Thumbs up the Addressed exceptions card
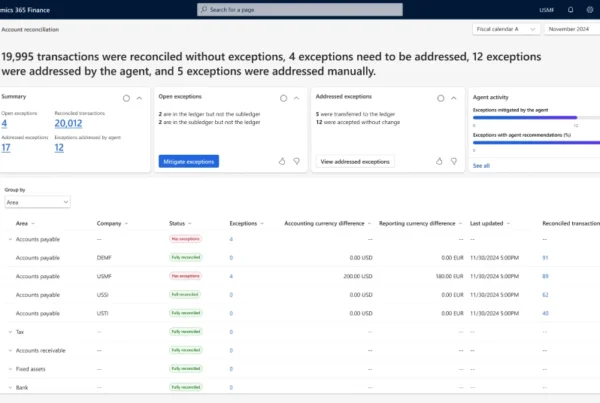The height and width of the screenshot is (403, 600). (438, 161)
